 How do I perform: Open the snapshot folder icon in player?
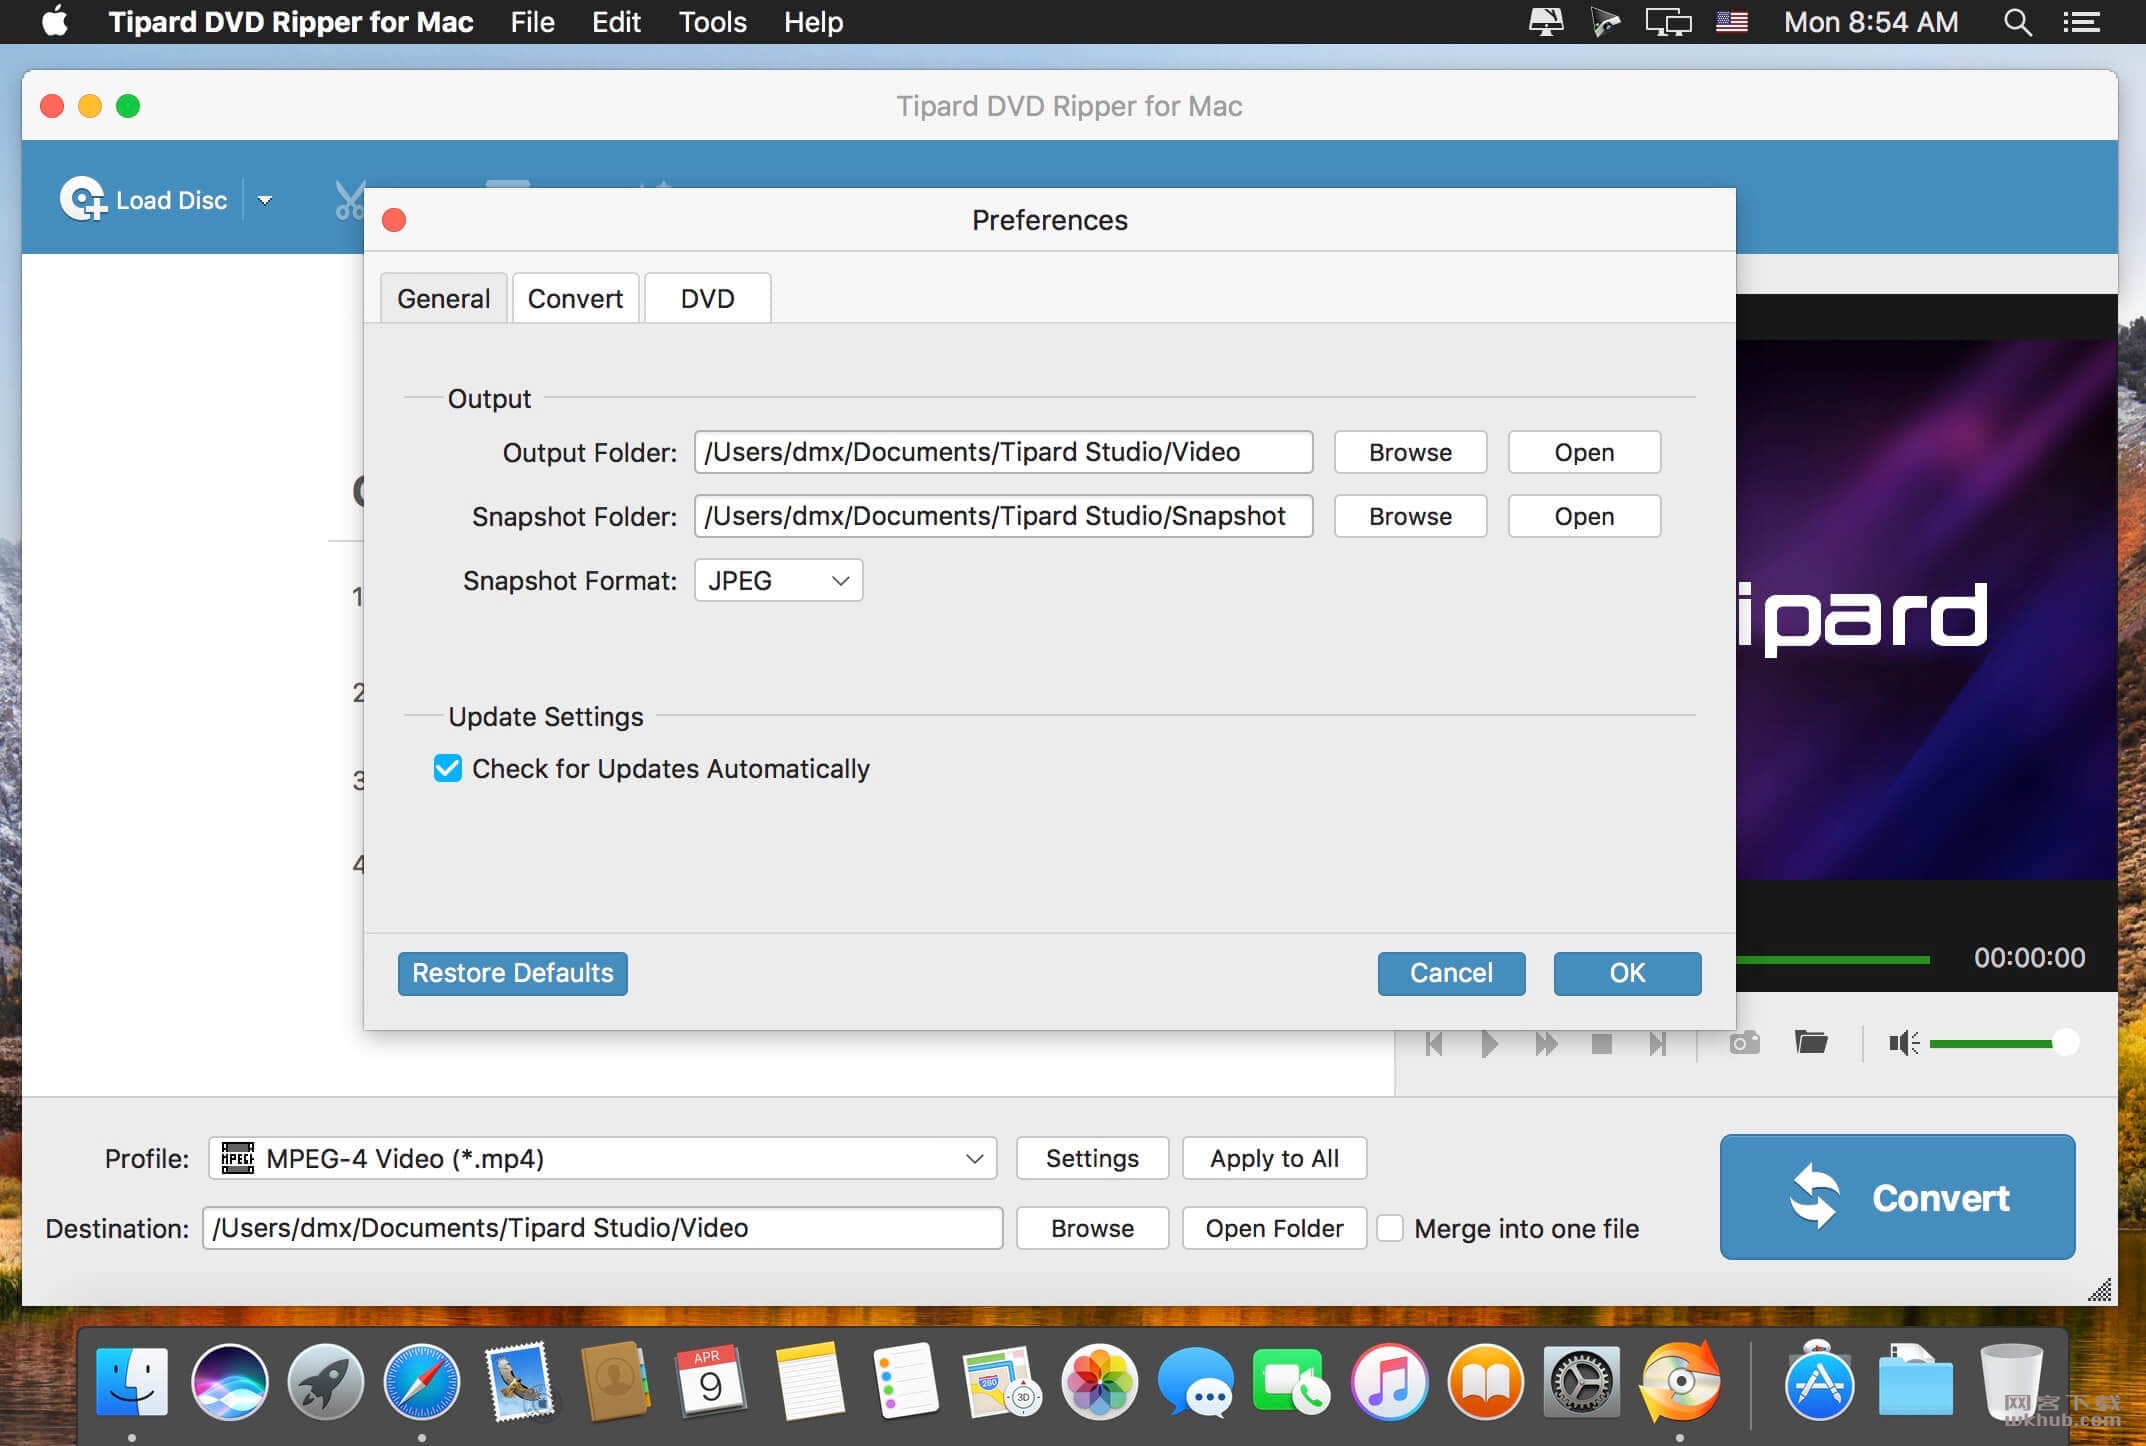1811,1042
